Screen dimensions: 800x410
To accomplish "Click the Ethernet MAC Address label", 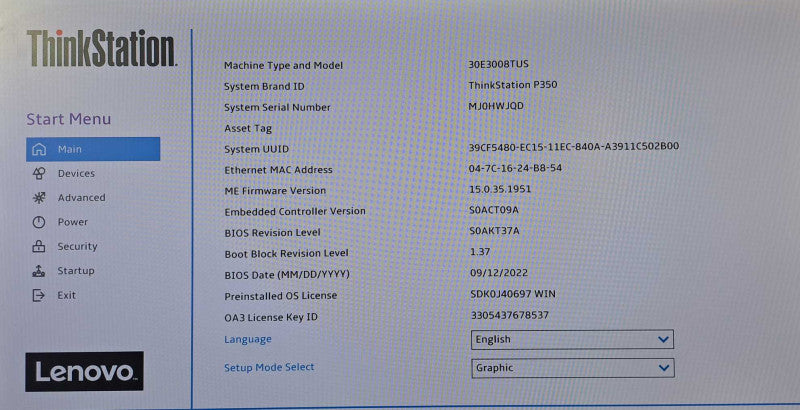I will (x=278, y=170).
